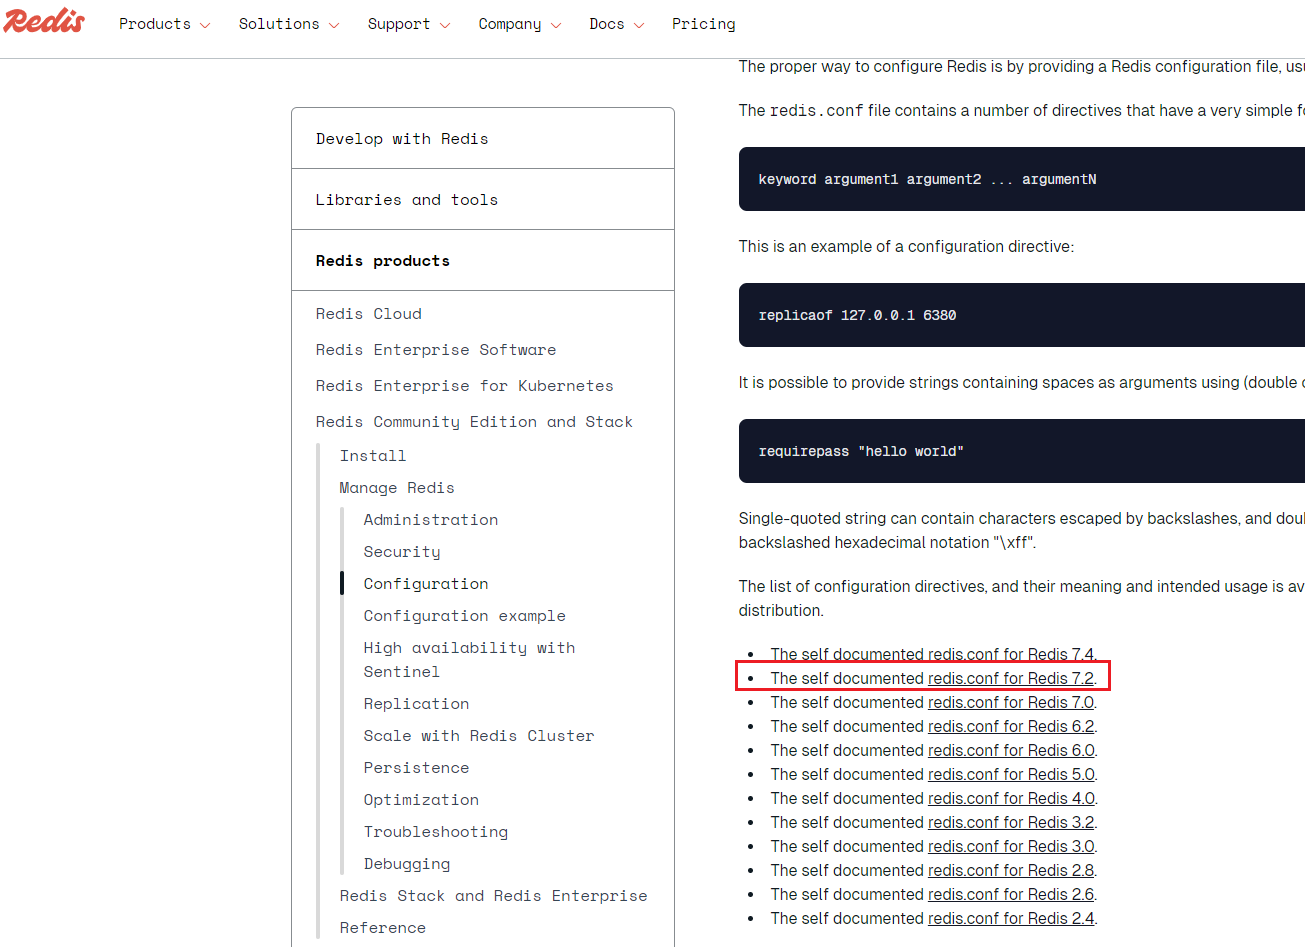Open redis.conf for Redis 2.8 link
This screenshot has width=1305, height=947.
tap(1011, 870)
